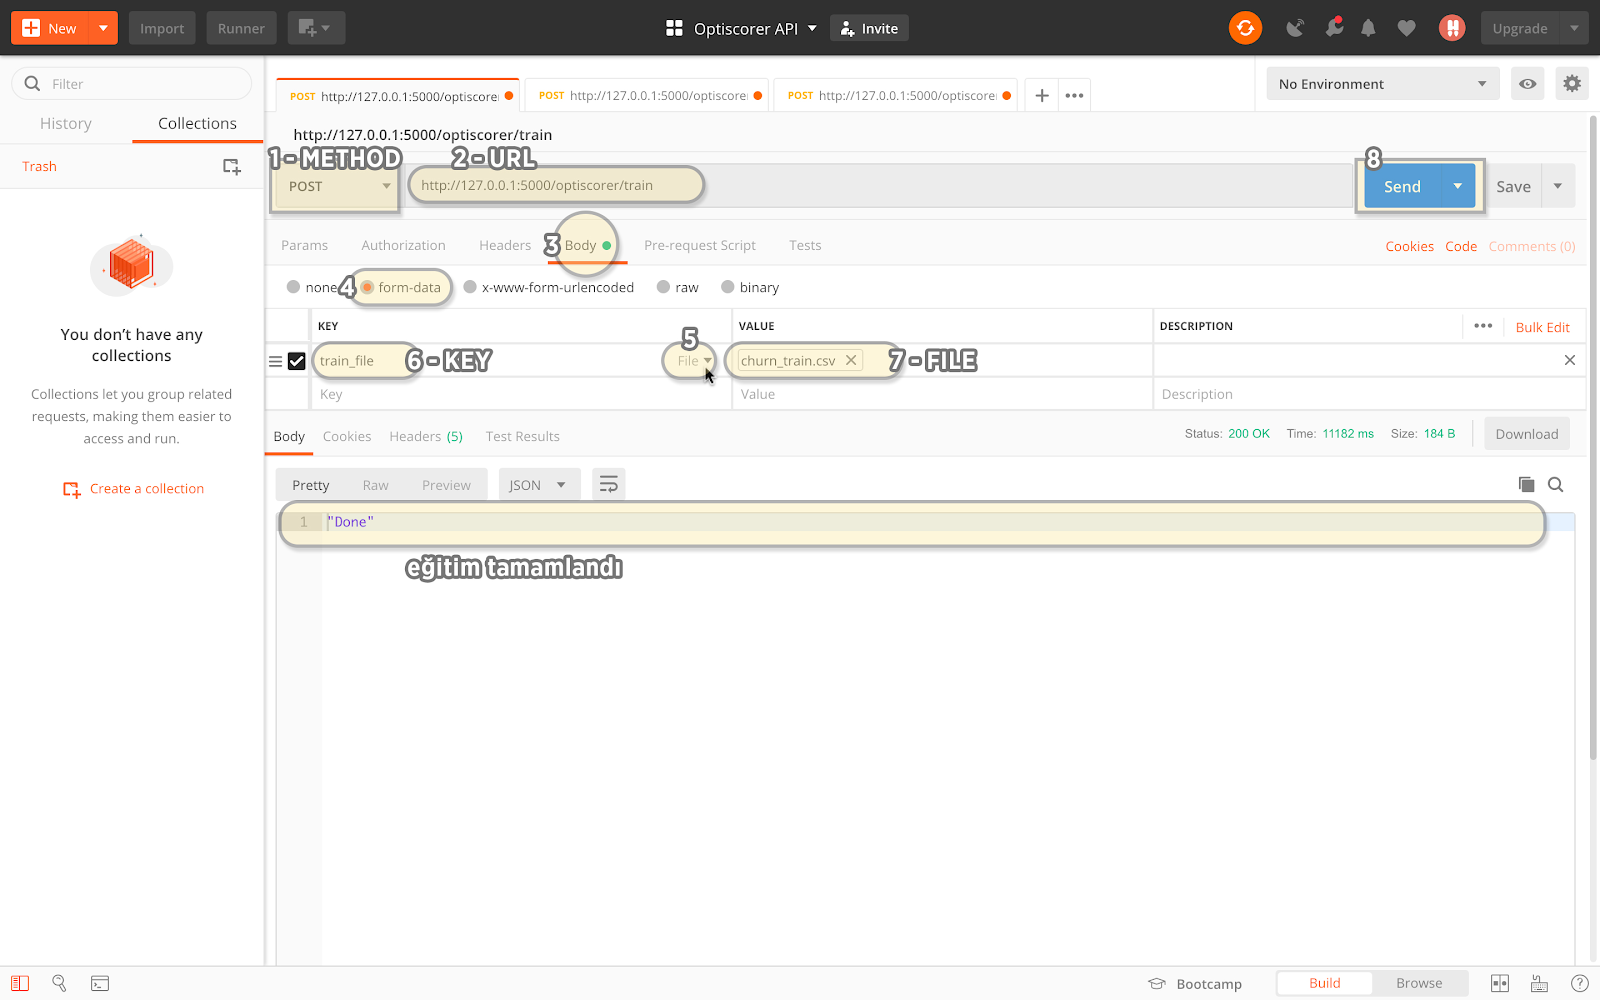This screenshot has width=1600, height=1000.
Task: Expand the Upgrade dropdown arrow
Action: tap(1574, 28)
